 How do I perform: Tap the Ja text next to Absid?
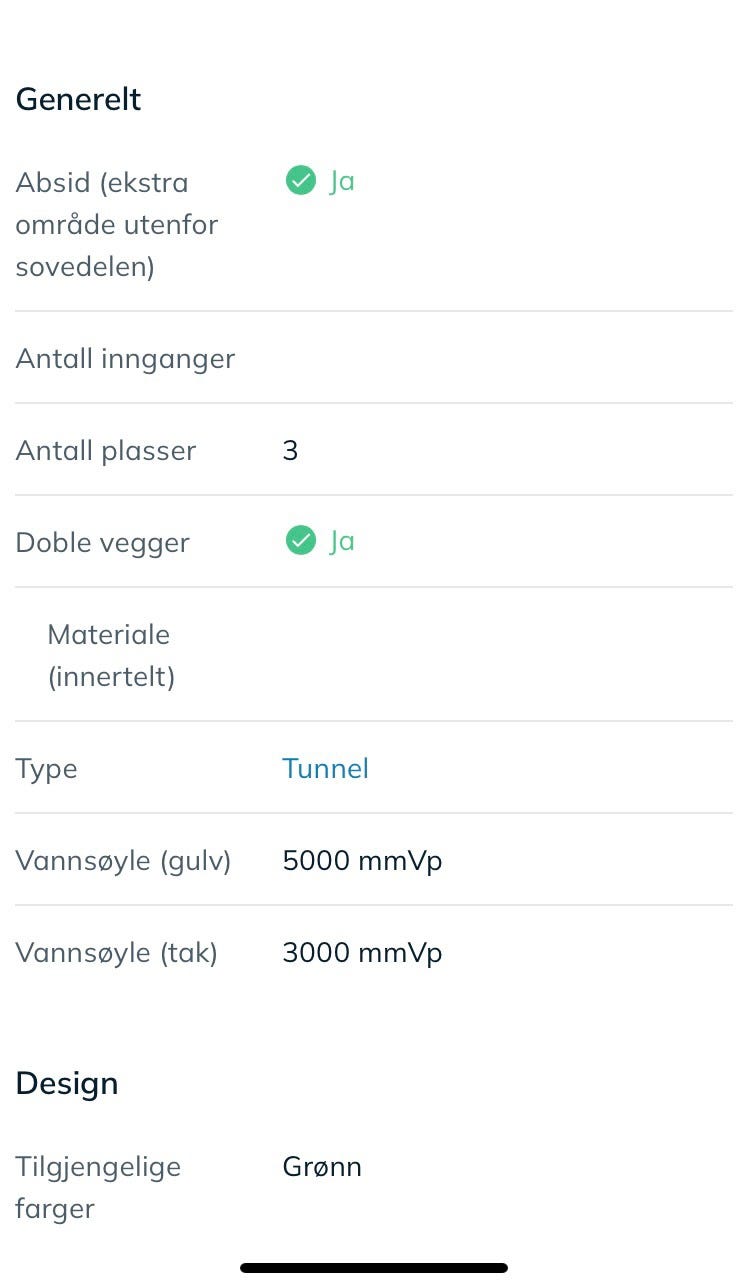(342, 181)
